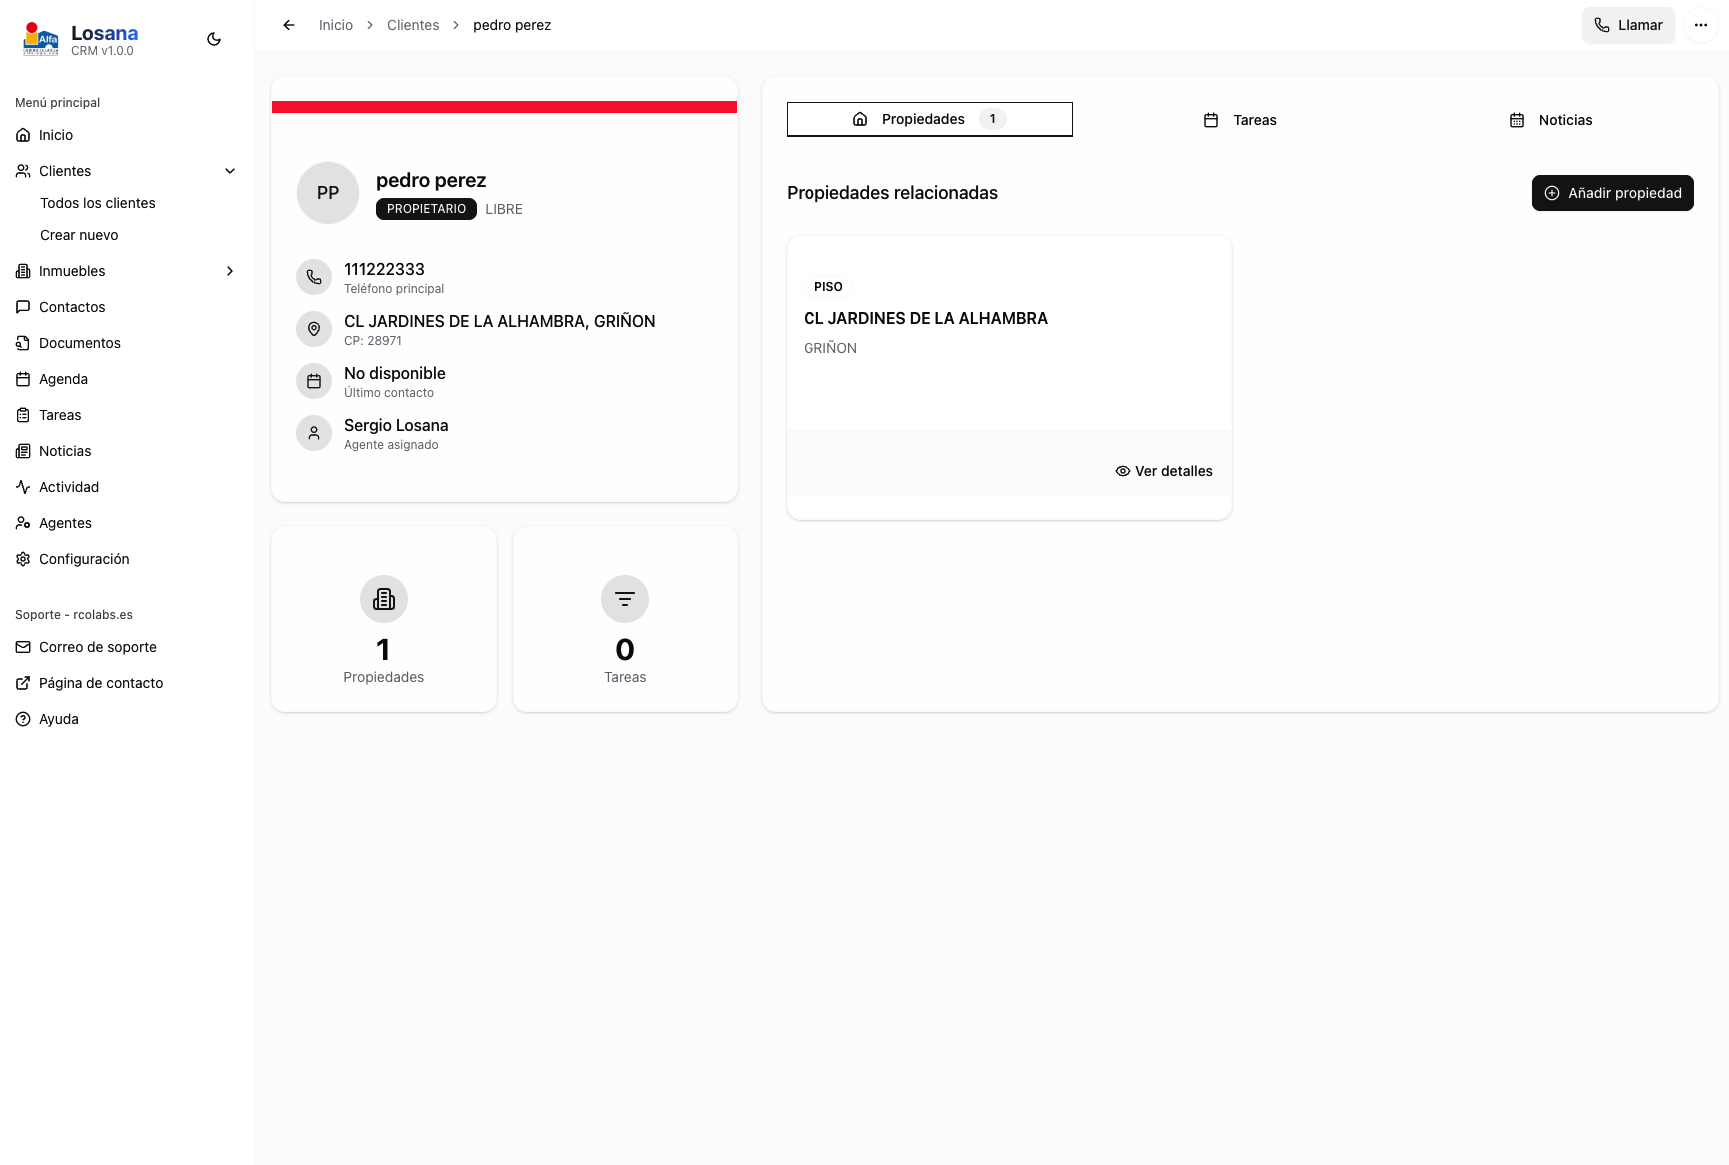Select Contactos in the sidebar
Screen dimensions: 1729x1165
click(x=71, y=306)
